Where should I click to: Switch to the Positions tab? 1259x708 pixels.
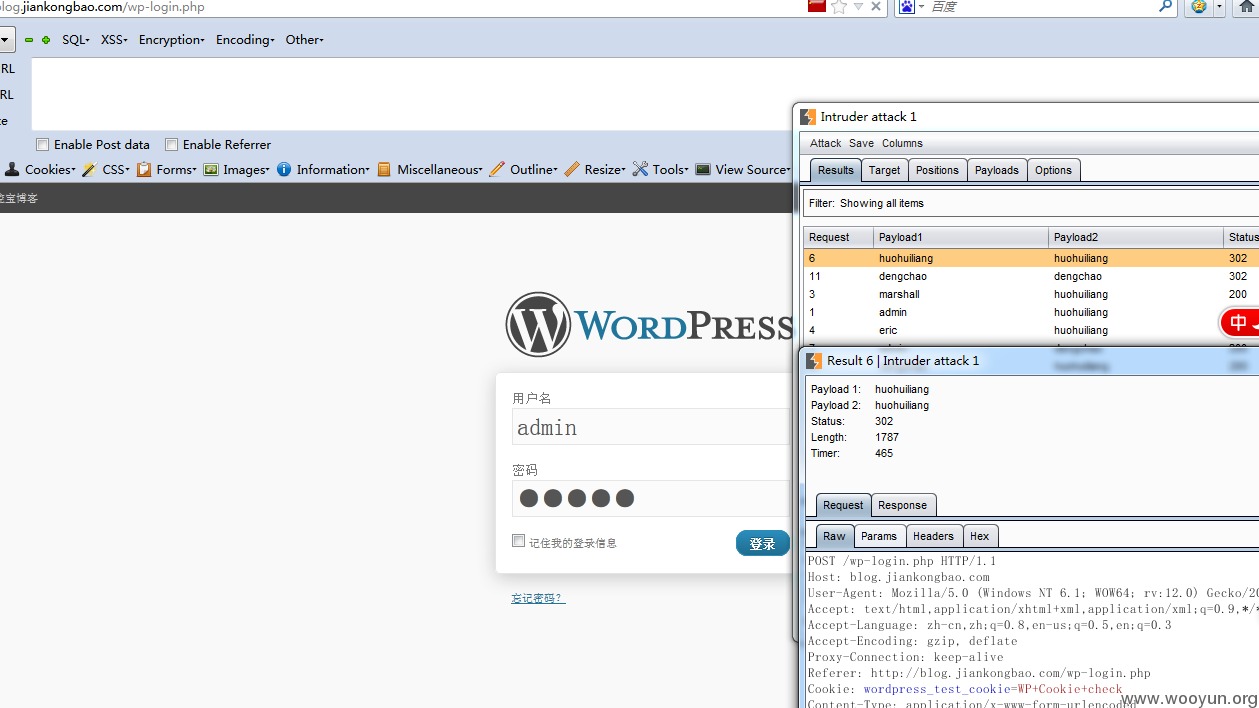[x=937, y=170]
